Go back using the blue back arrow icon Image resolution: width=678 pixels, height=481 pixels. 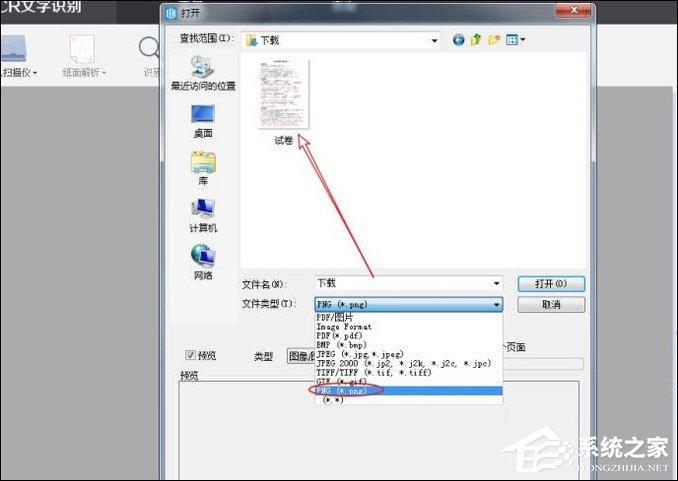tap(458, 40)
